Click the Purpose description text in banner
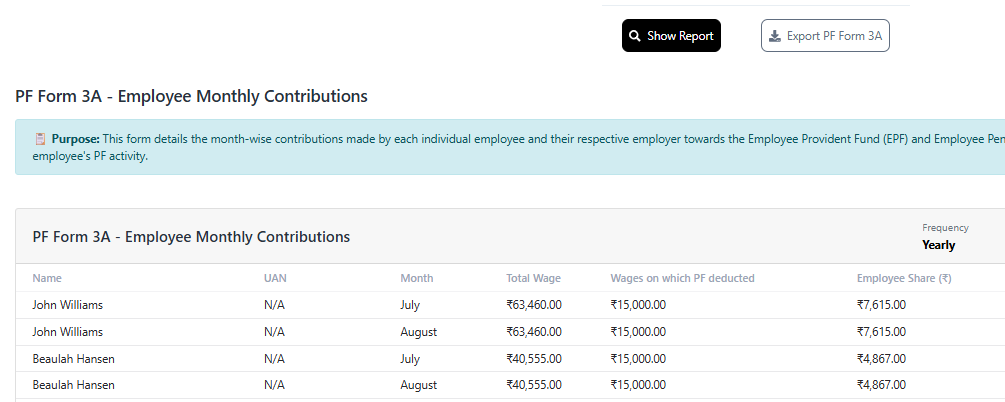The height and width of the screenshot is (402, 1005). [x=500, y=139]
